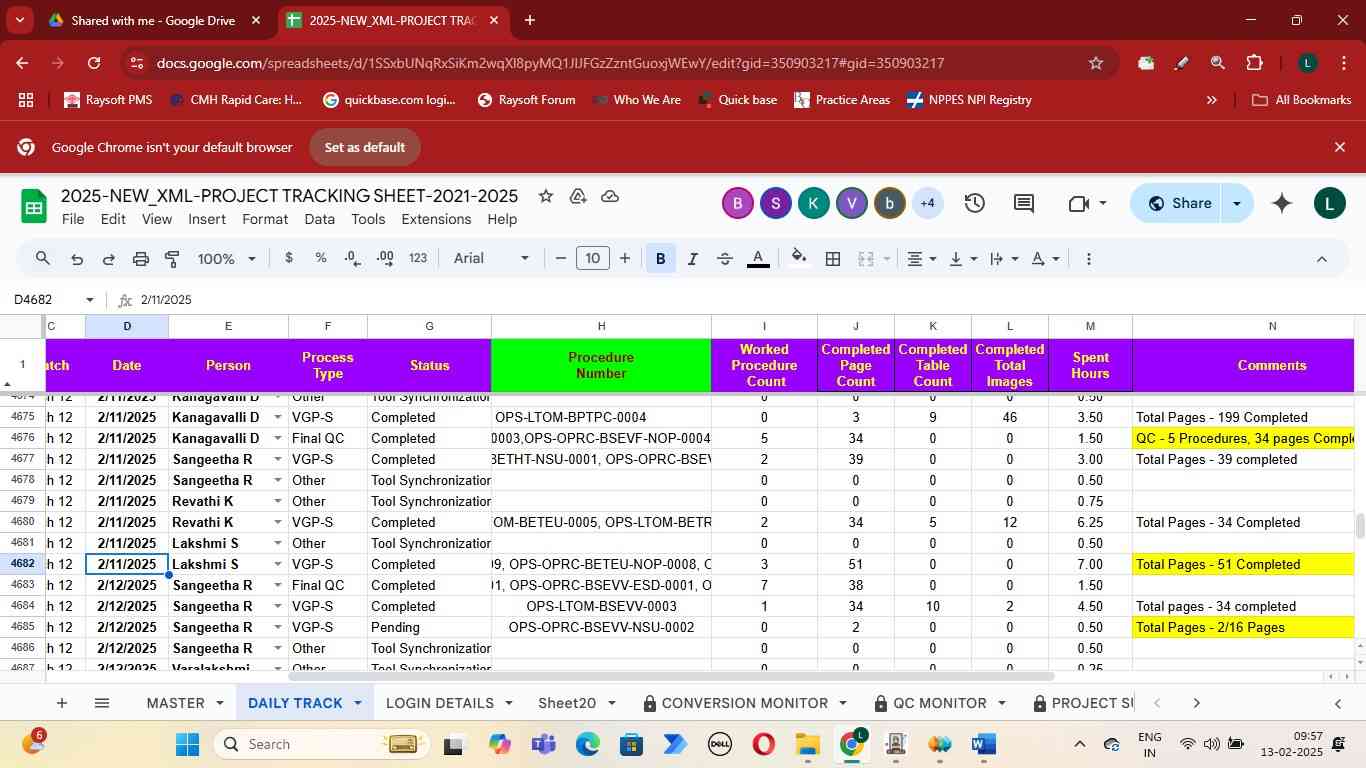Click the print icon in toolbar
The image size is (1366, 768).
pyautogui.click(x=141, y=259)
